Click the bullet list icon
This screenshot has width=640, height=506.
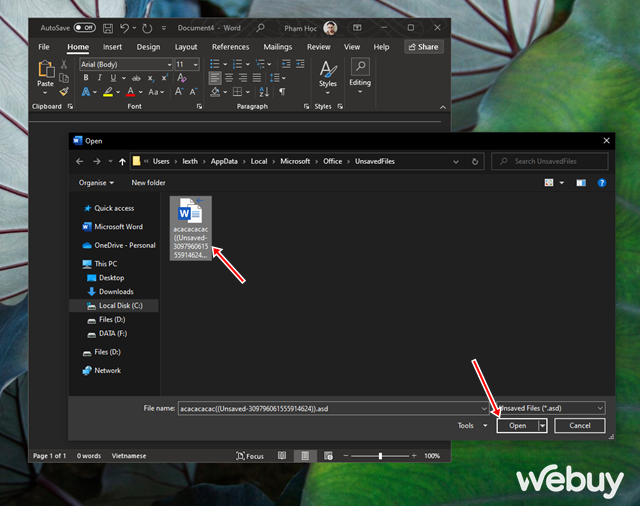215,64
